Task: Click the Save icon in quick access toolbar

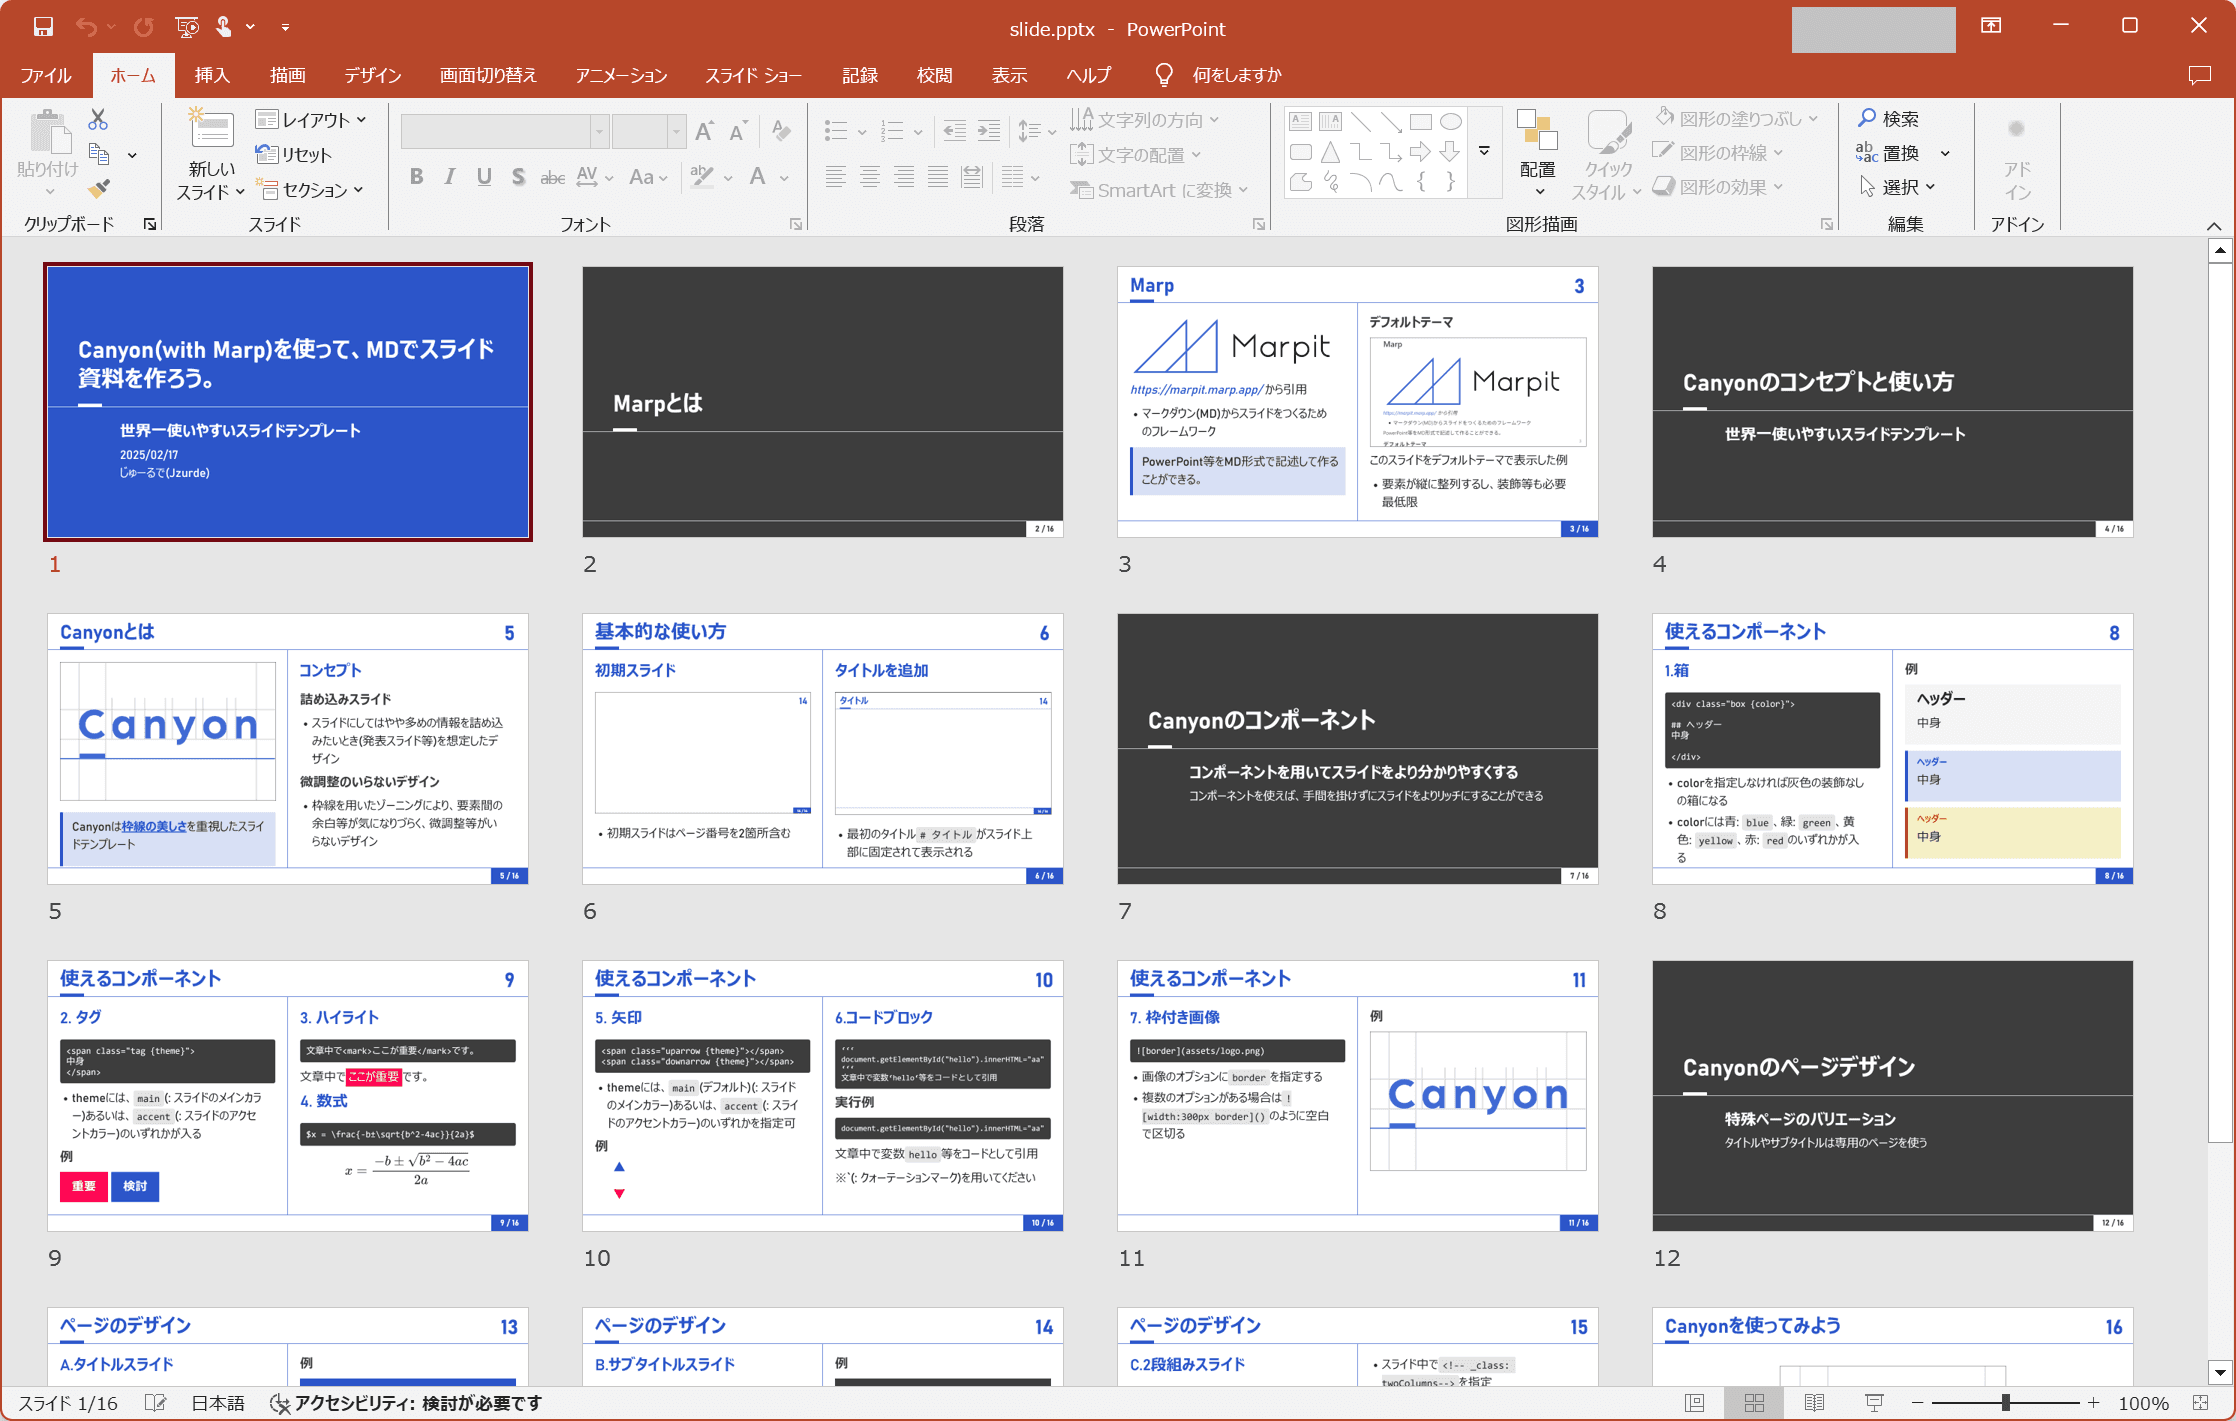Action: pyautogui.click(x=43, y=27)
